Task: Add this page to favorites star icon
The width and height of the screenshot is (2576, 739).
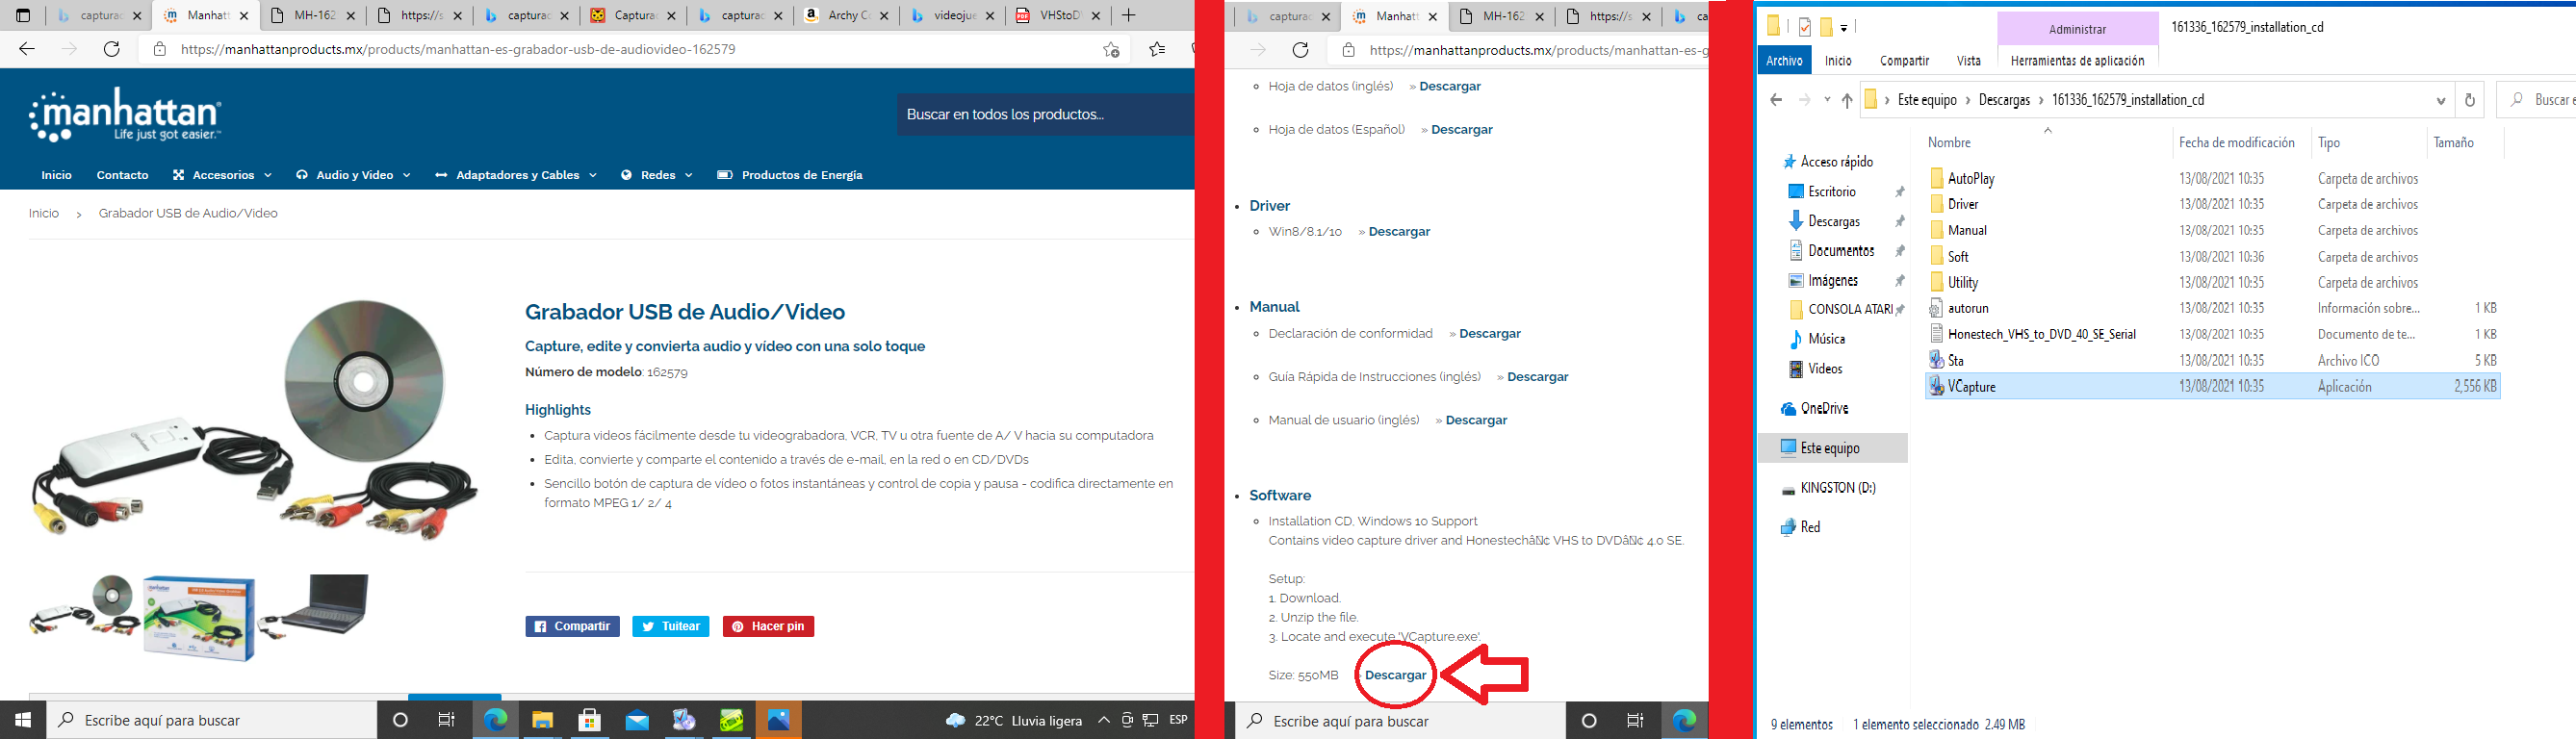Action: (1110, 49)
